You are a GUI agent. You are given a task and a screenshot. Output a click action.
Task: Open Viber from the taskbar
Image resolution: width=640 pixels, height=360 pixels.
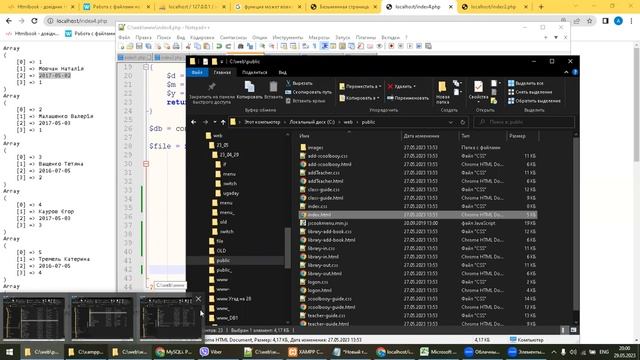(x=211, y=352)
